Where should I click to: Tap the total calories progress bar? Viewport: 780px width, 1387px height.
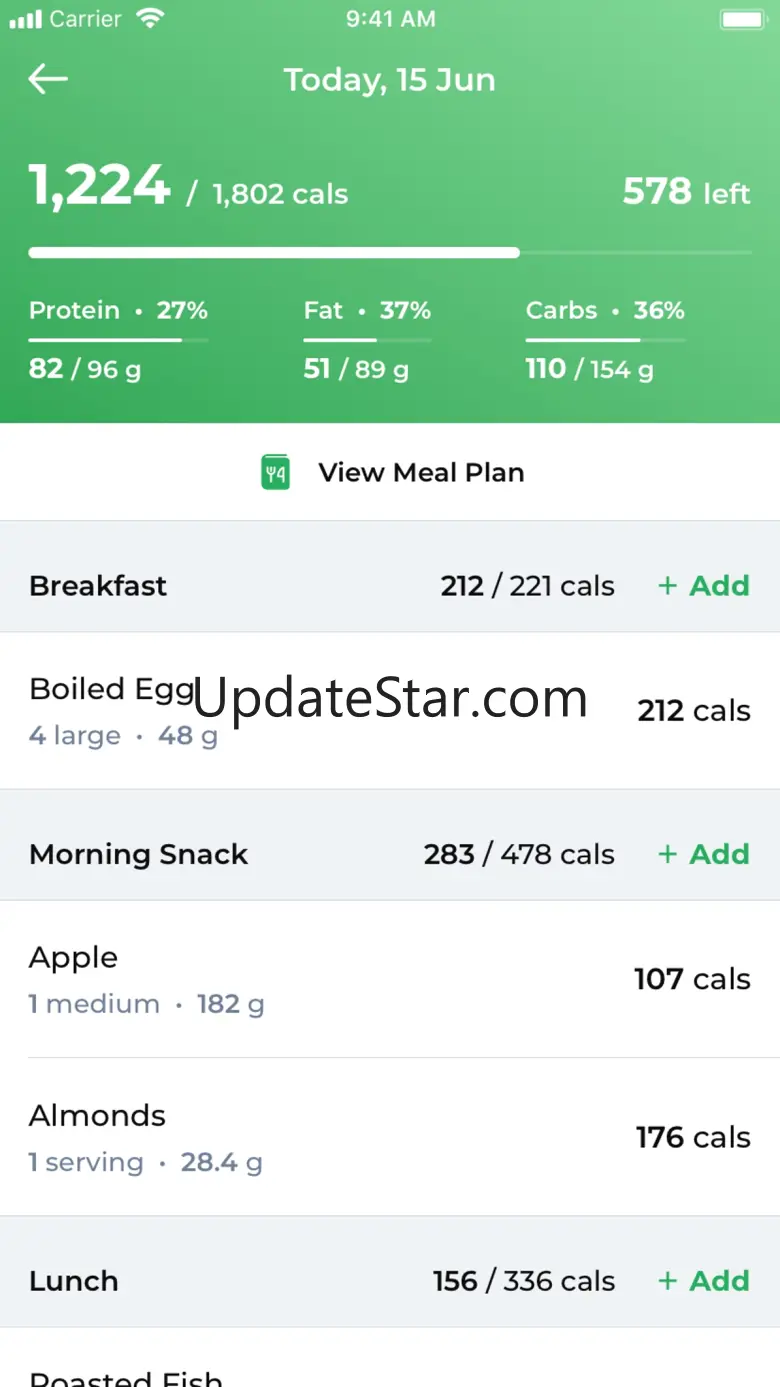point(390,253)
